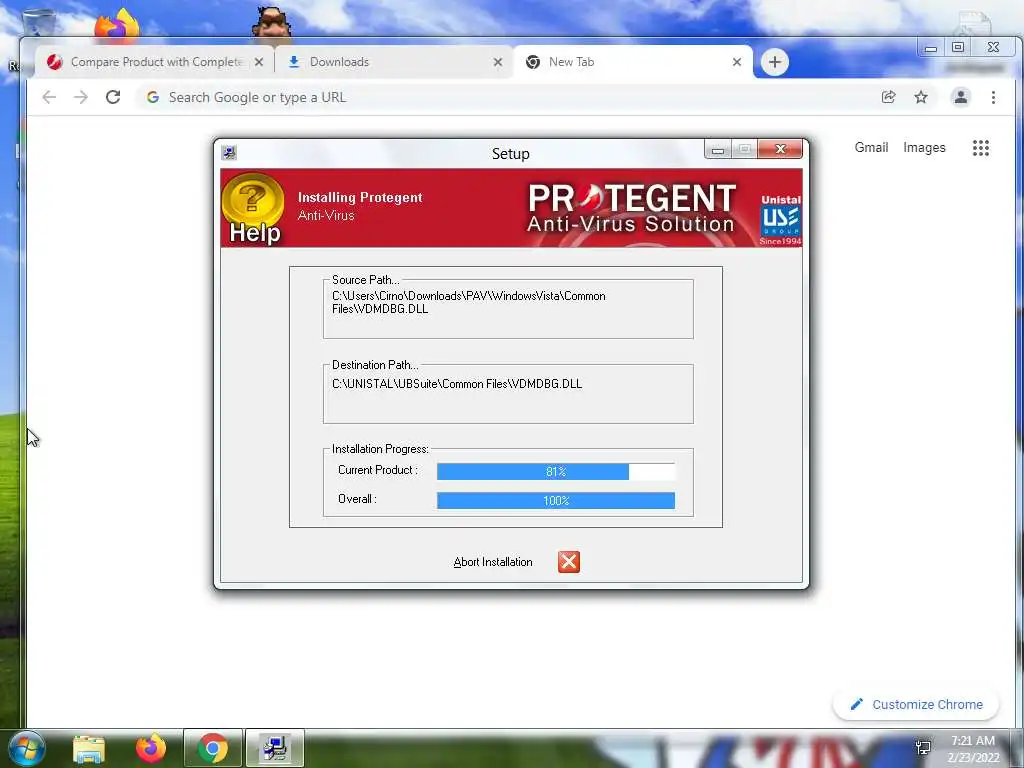Open a new Chrome tab with plus button
The image size is (1024, 768).
[775, 62]
